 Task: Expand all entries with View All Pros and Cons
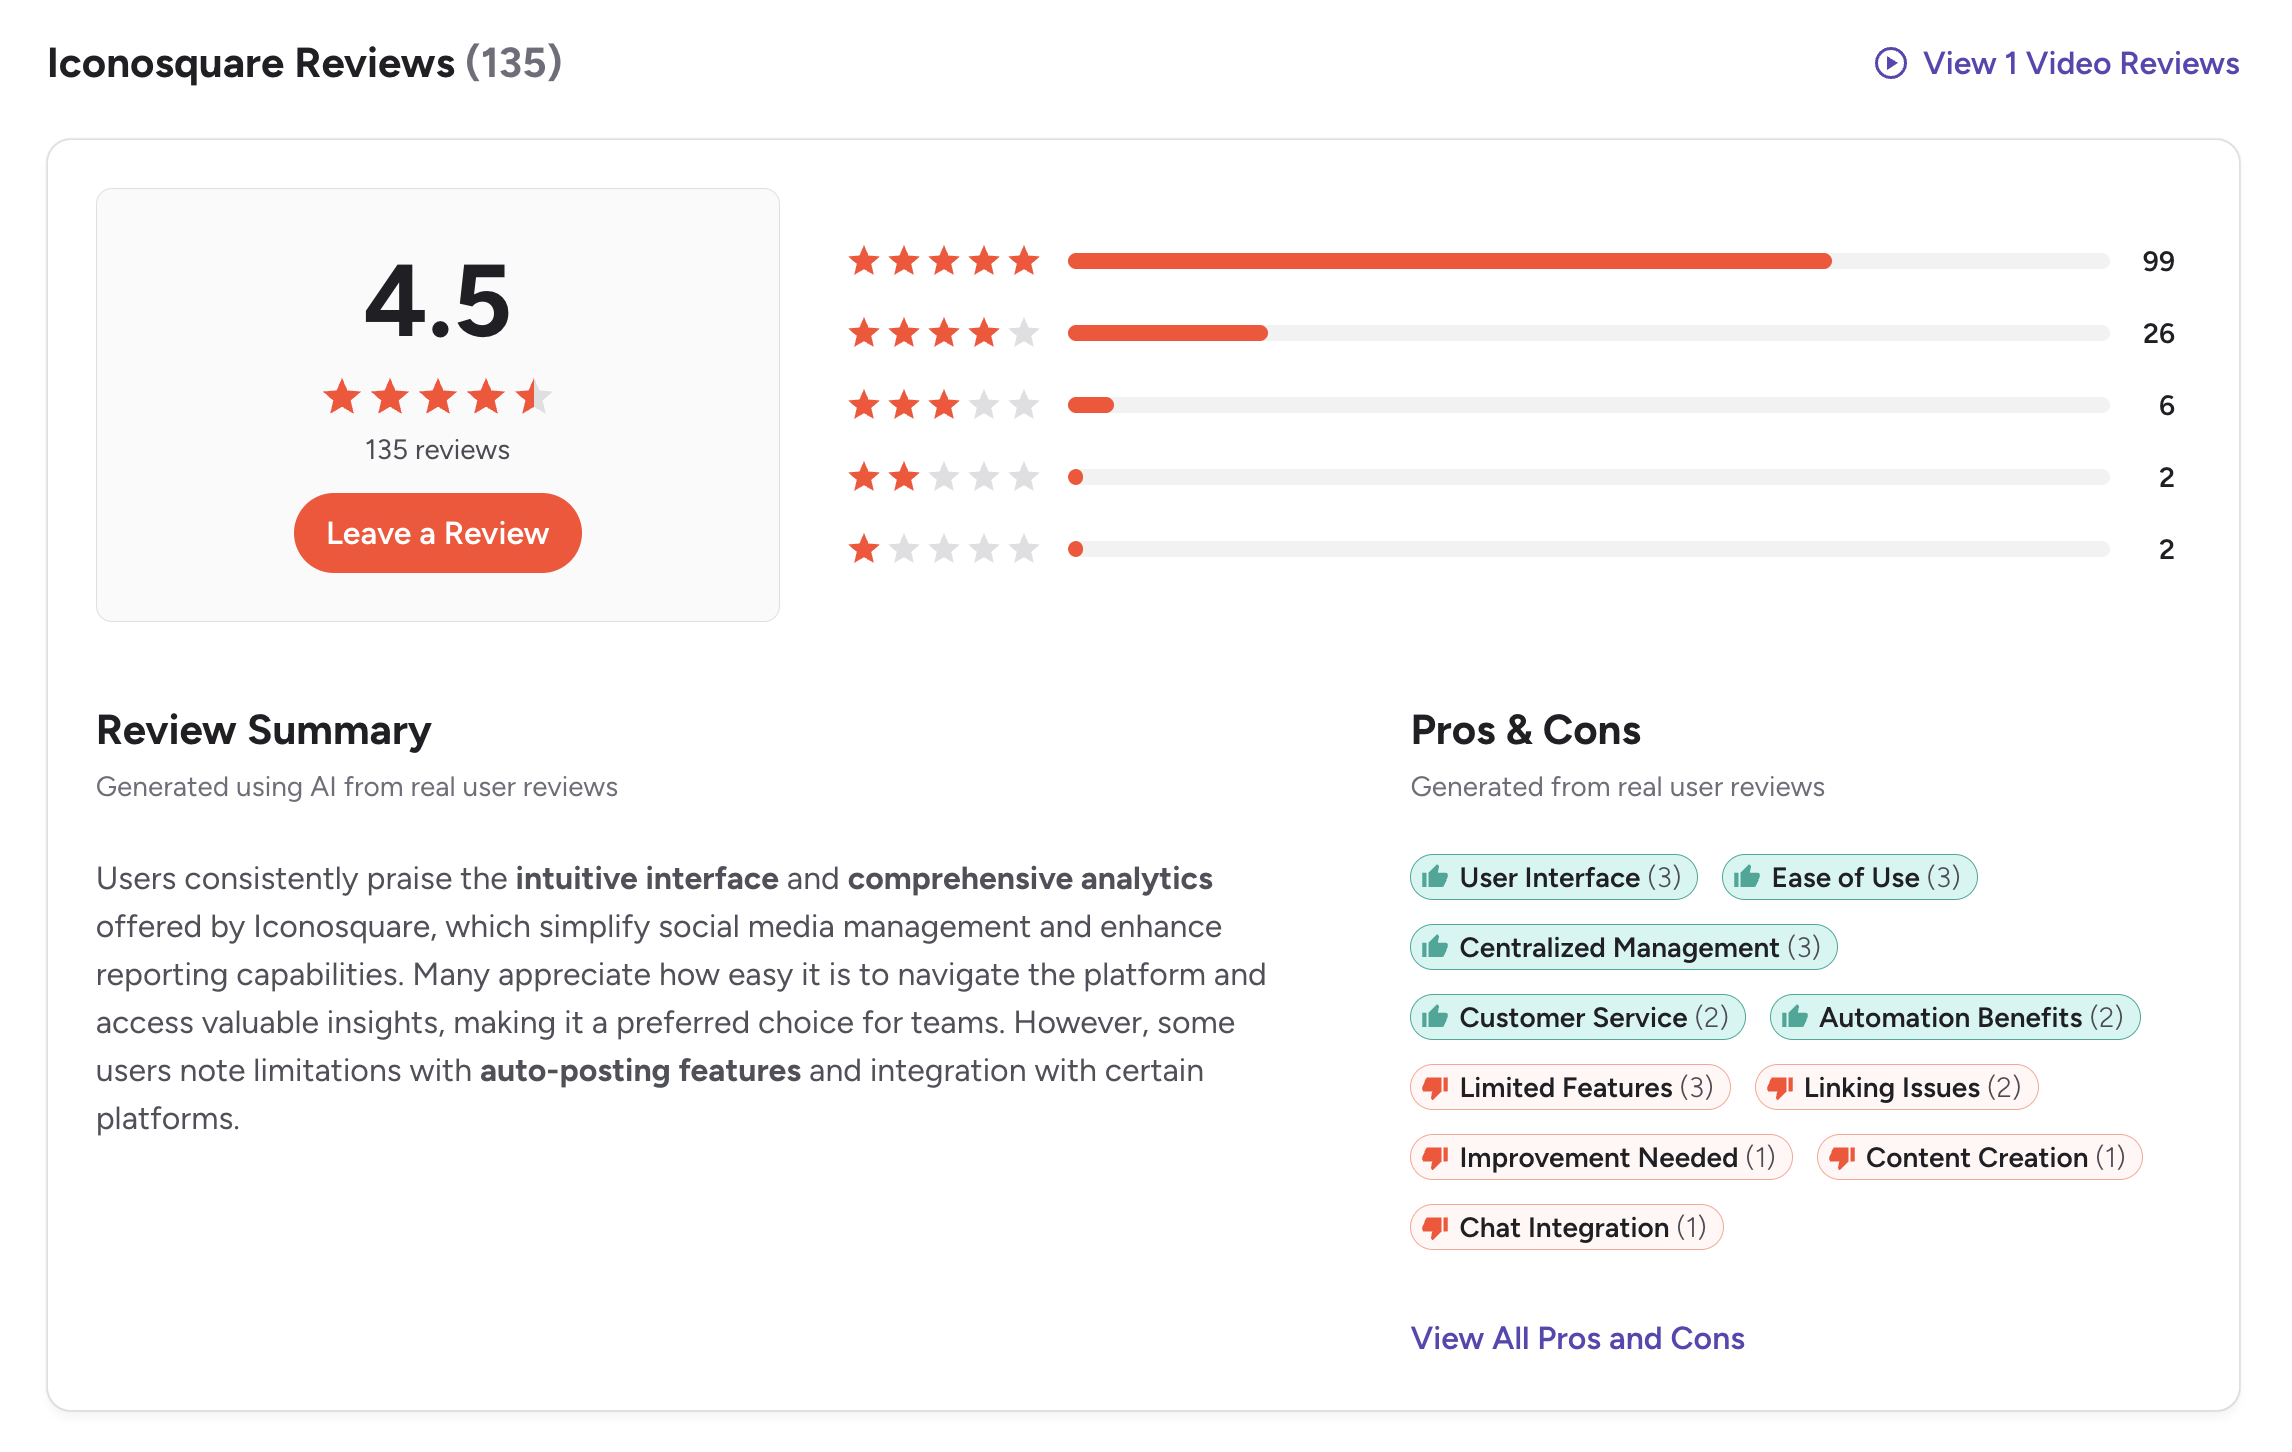pos(1577,1338)
